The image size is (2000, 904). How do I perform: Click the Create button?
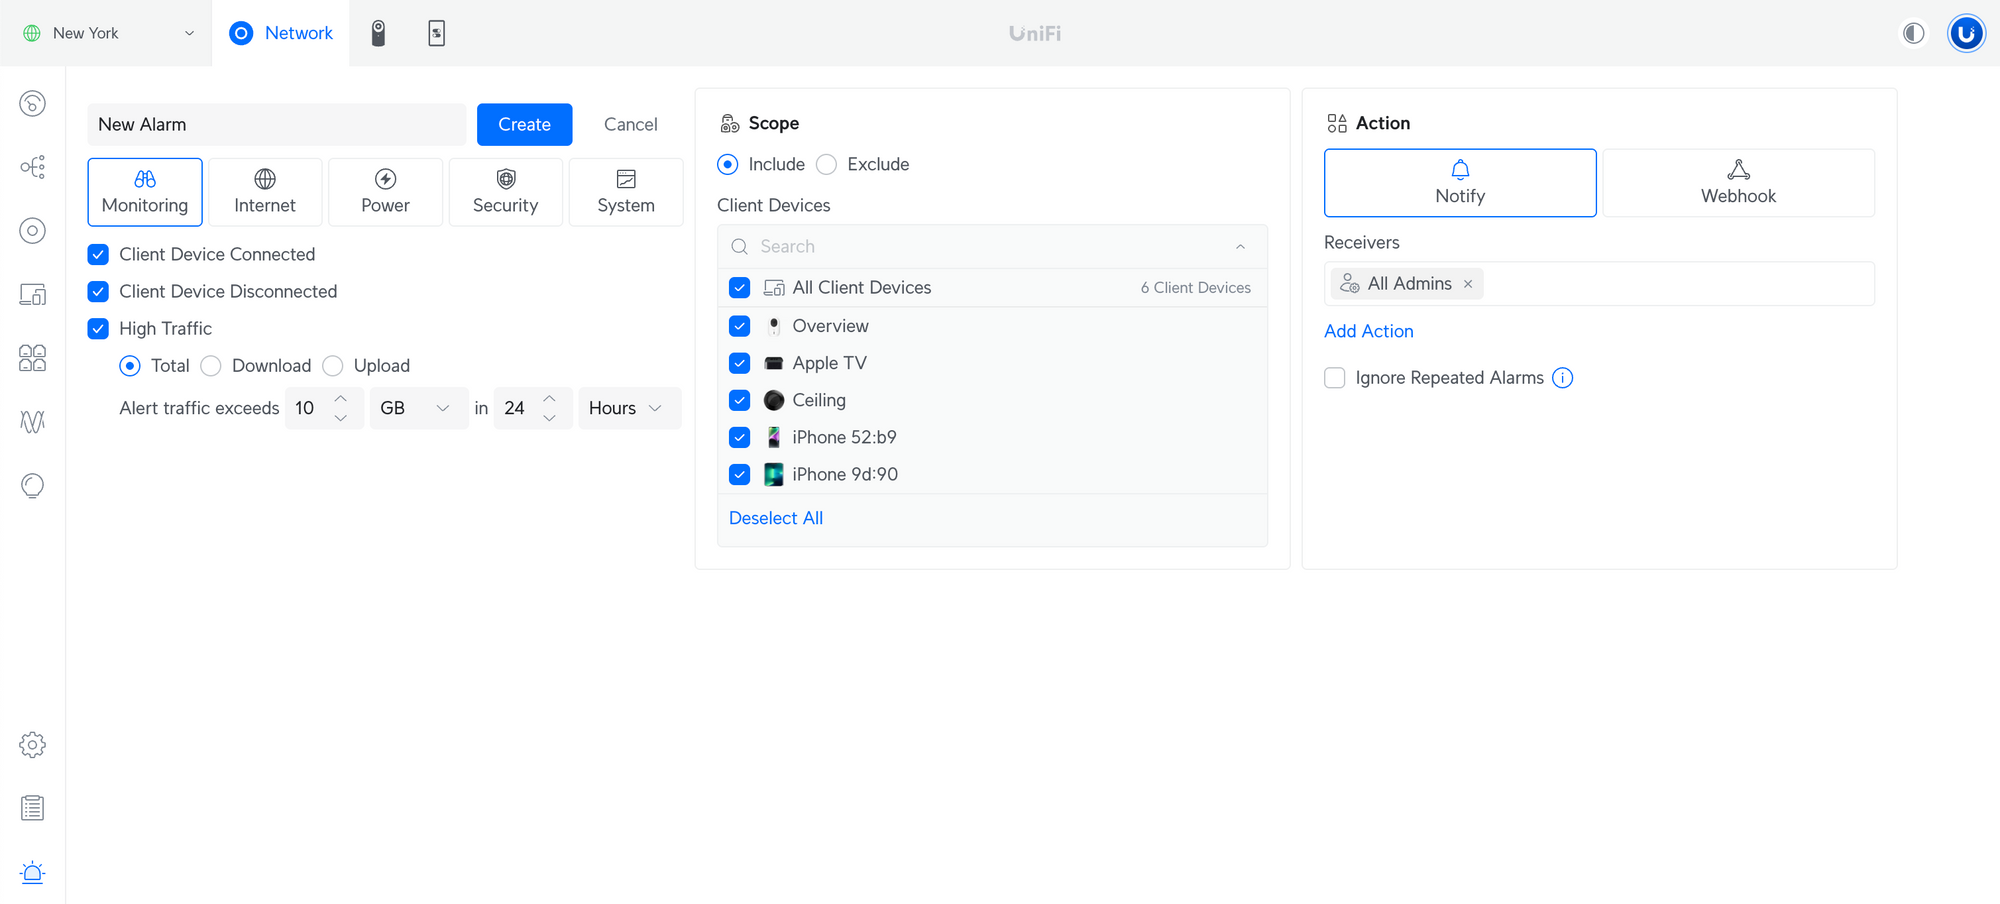(524, 125)
